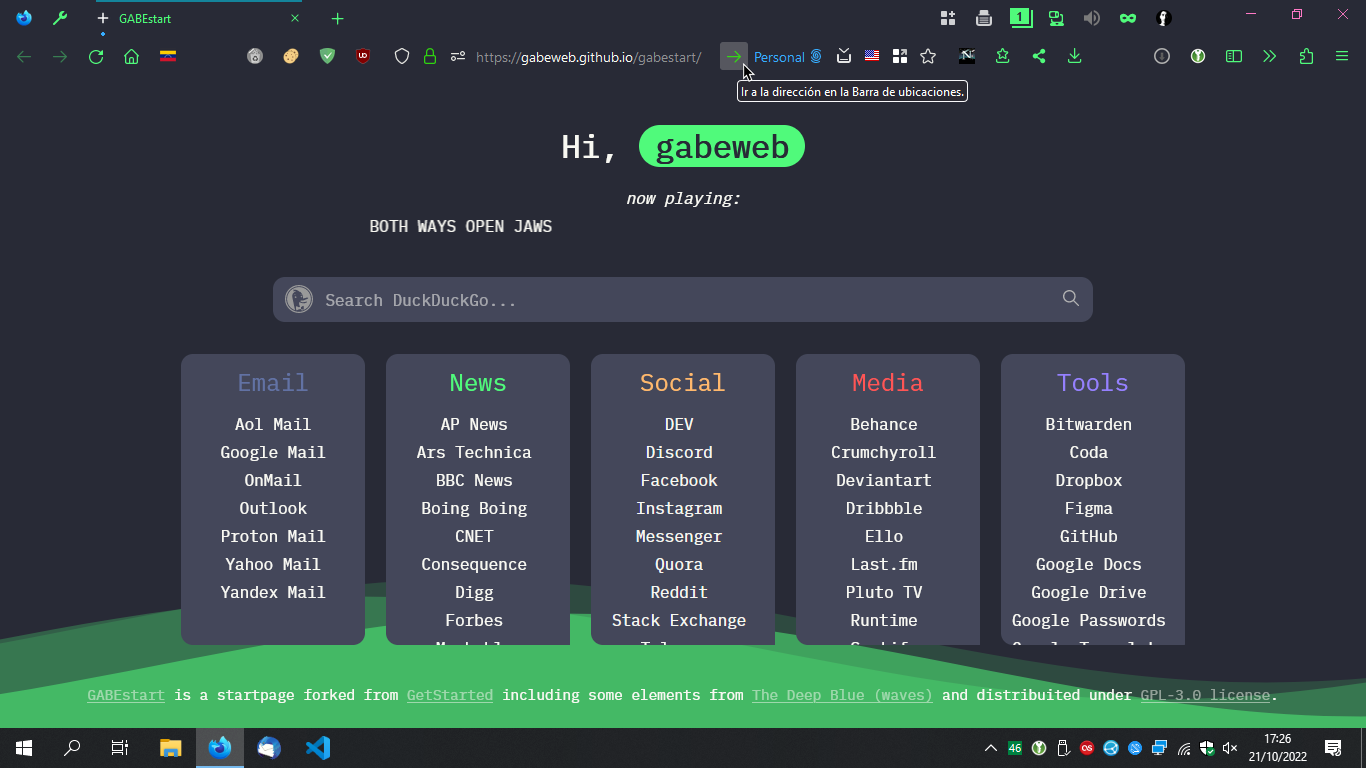
Task: Open the wrench tools icon in the tab bar
Action: pyautogui.click(x=60, y=18)
